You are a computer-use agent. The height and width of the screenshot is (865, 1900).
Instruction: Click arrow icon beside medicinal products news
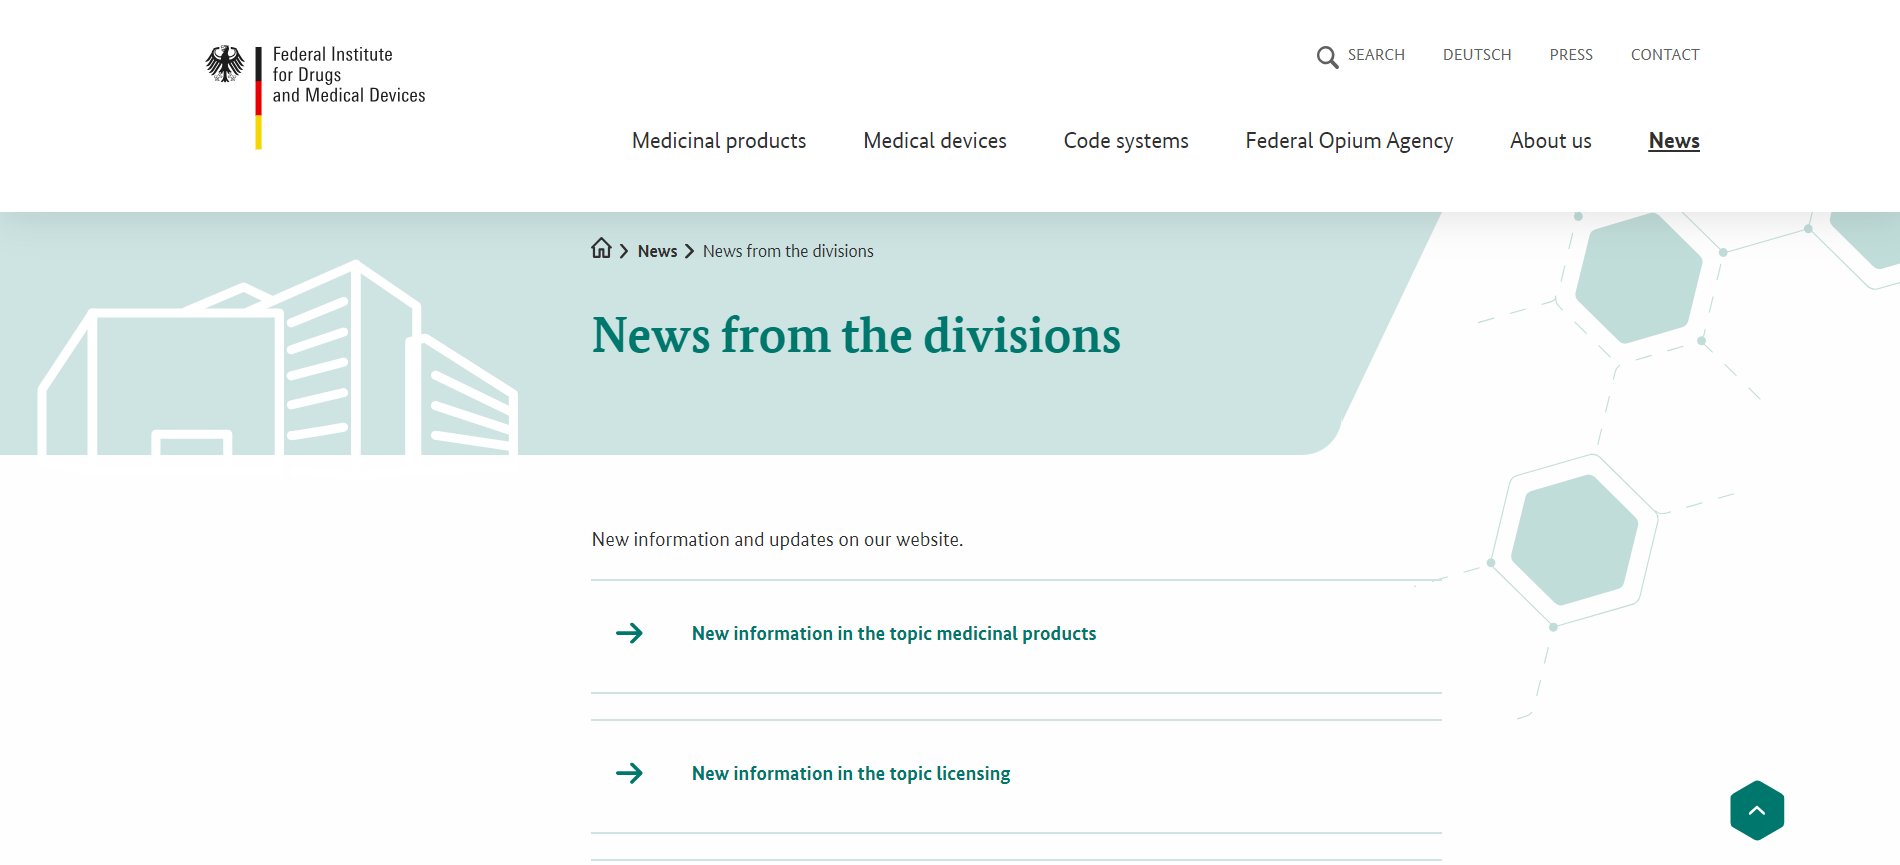(x=629, y=633)
